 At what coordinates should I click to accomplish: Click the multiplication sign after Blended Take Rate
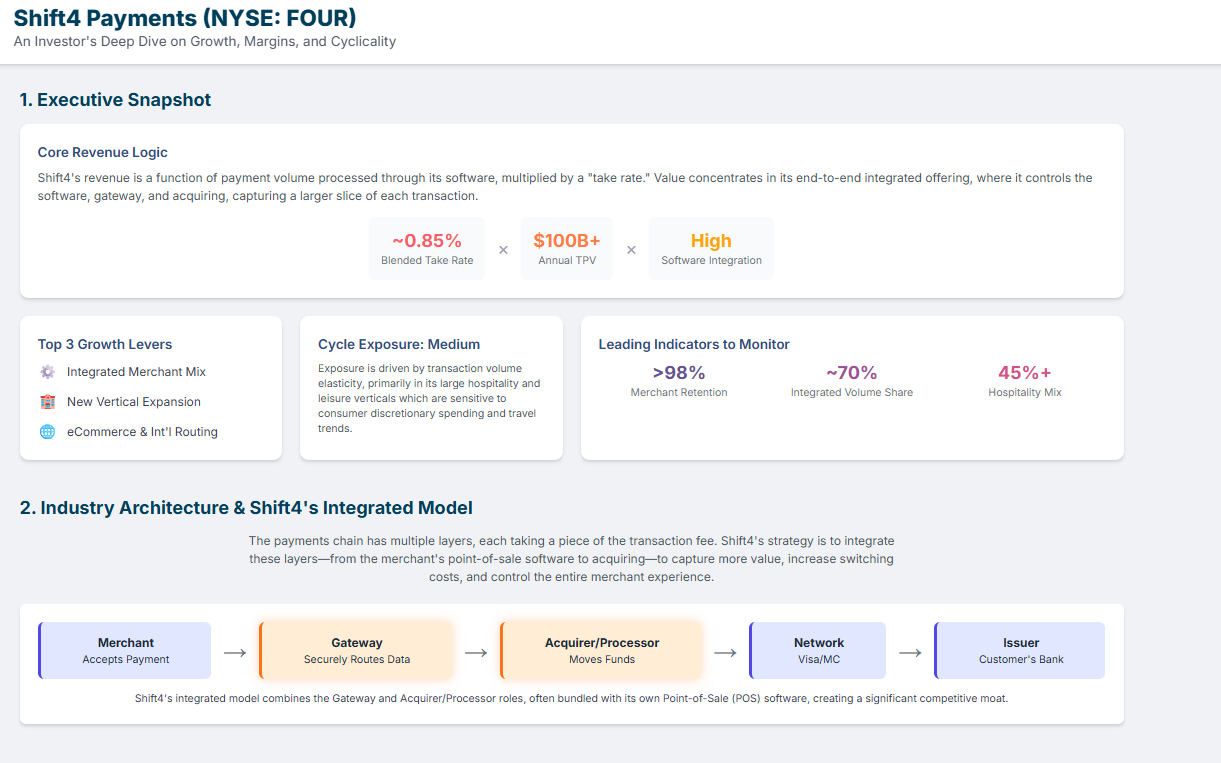coord(503,250)
